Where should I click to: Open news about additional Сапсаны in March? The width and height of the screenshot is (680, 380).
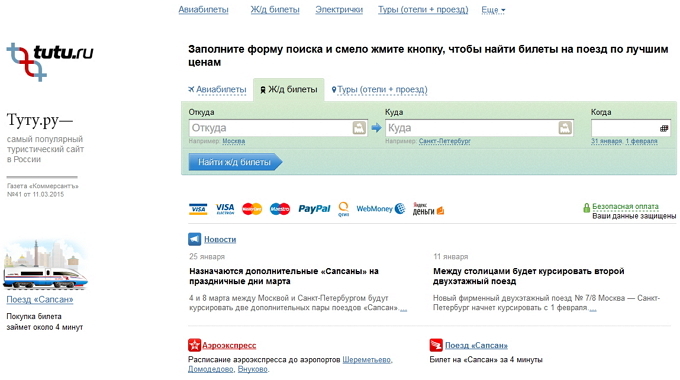[284, 276]
